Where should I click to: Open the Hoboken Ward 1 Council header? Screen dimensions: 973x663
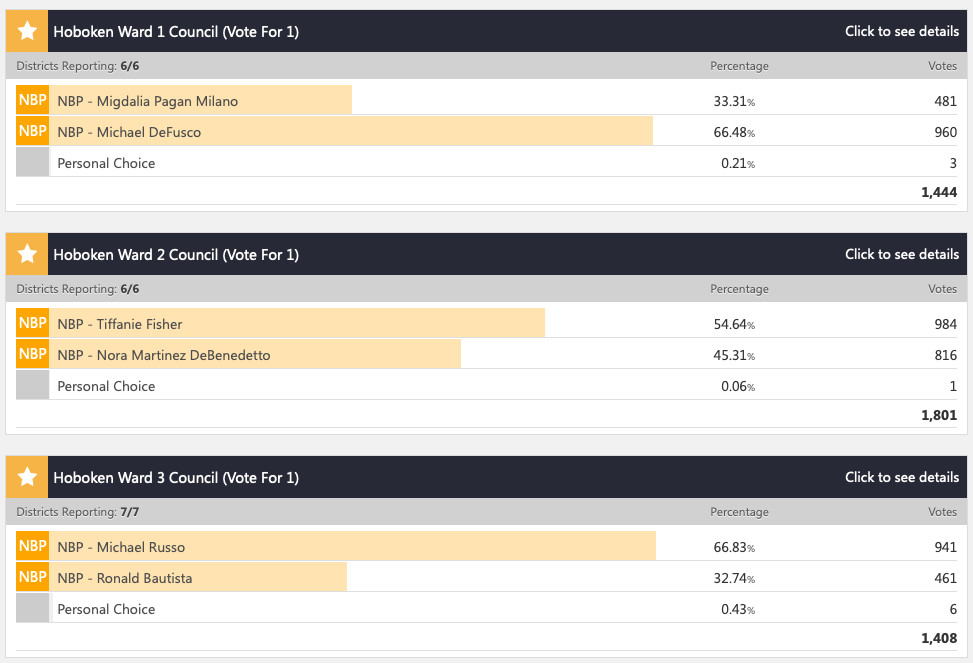(176, 31)
